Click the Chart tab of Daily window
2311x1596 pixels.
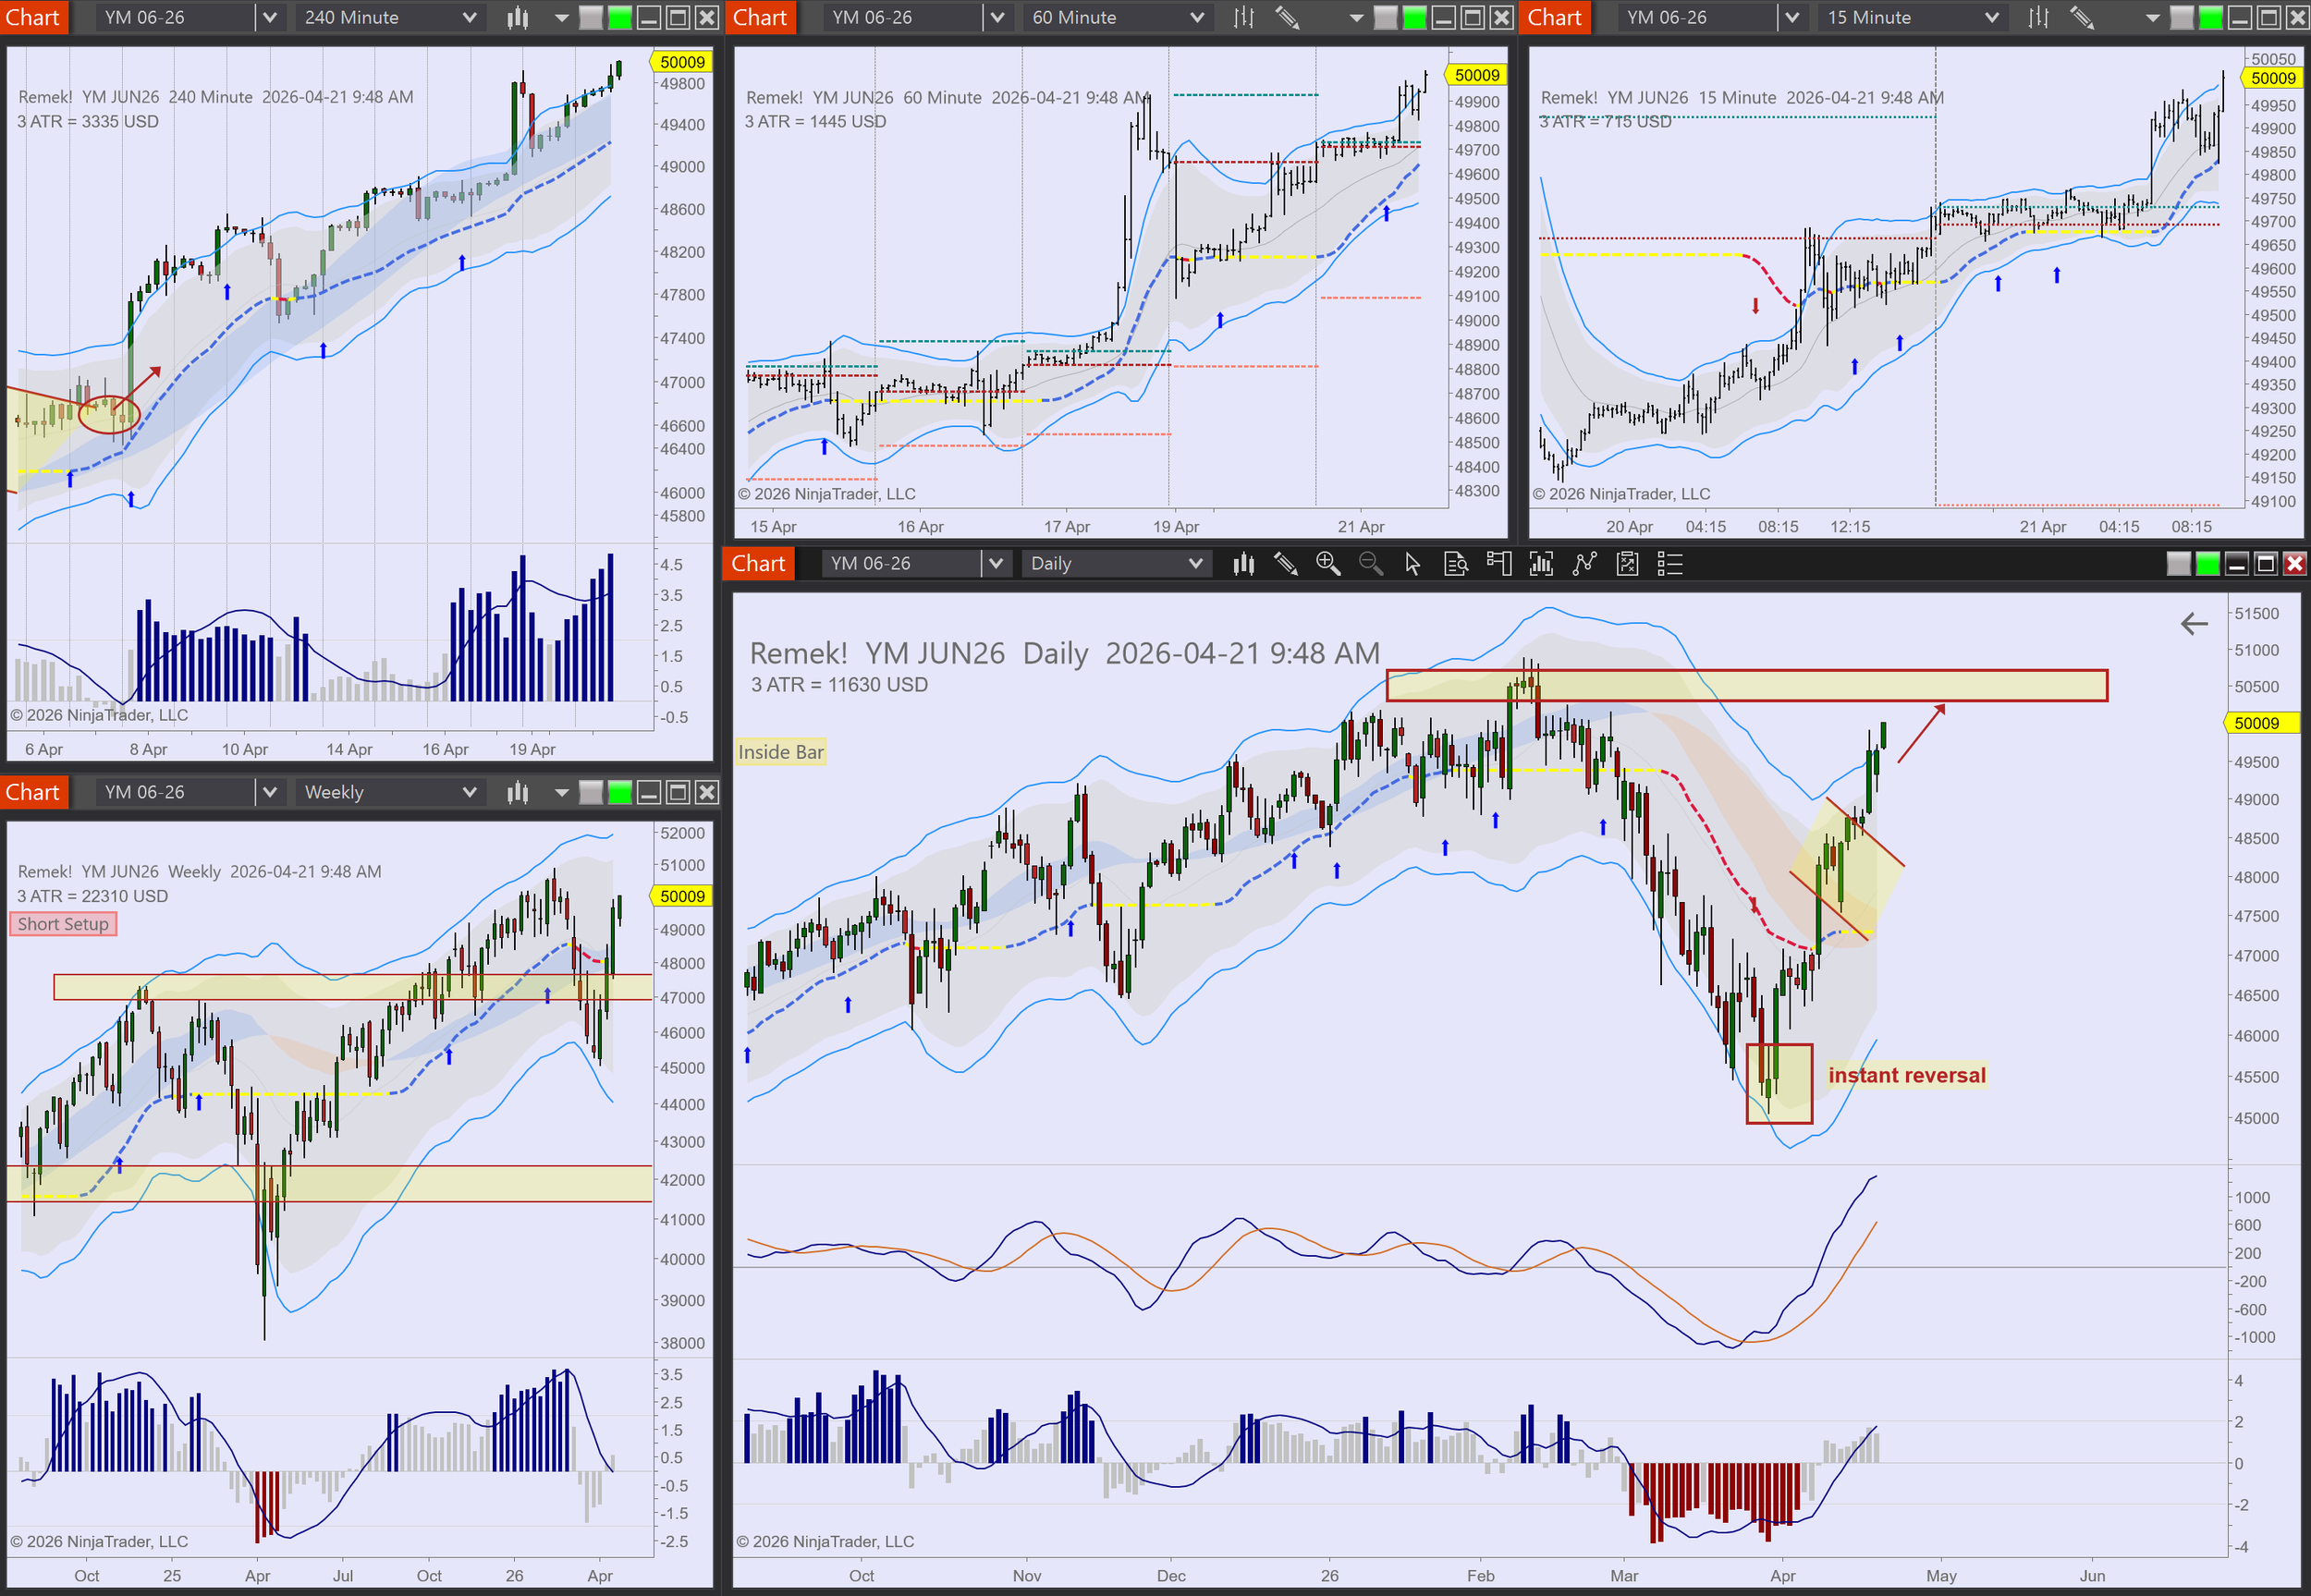point(758,564)
